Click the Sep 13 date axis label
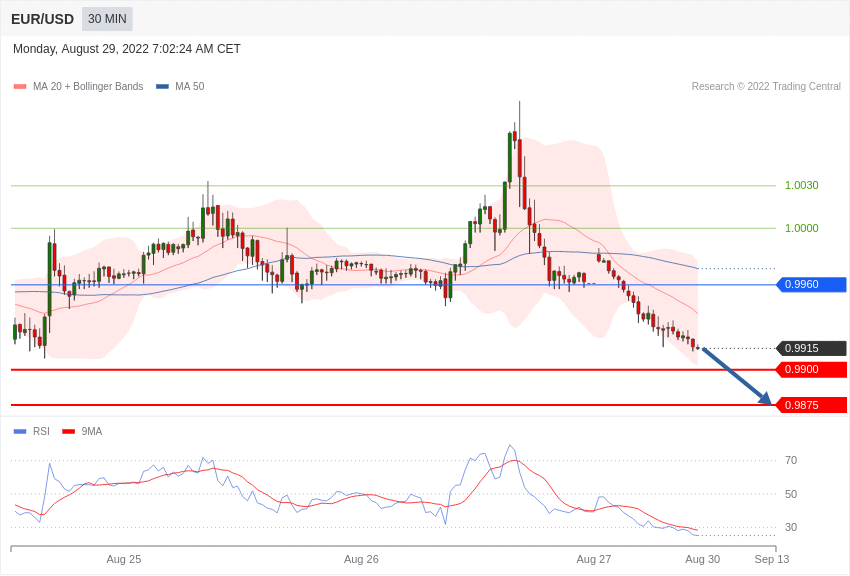850x576 pixels. [772, 559]
